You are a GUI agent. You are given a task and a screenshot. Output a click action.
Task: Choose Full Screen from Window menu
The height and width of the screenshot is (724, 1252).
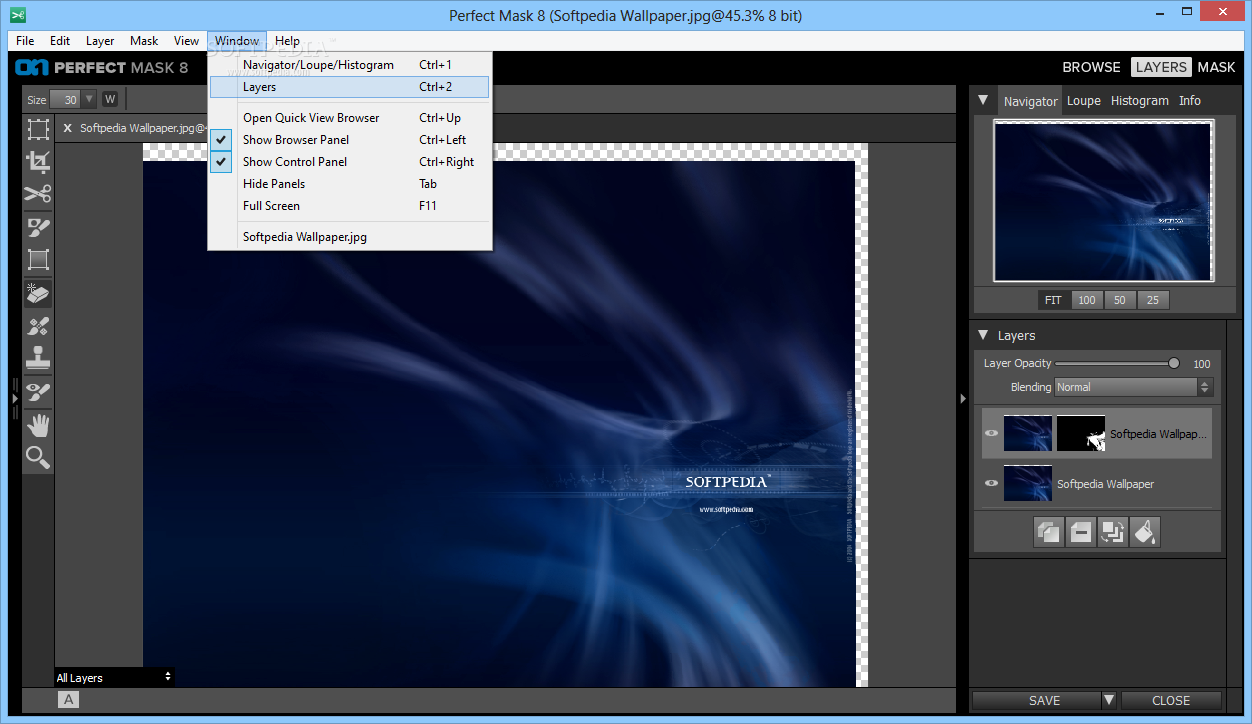coord(350,206)
